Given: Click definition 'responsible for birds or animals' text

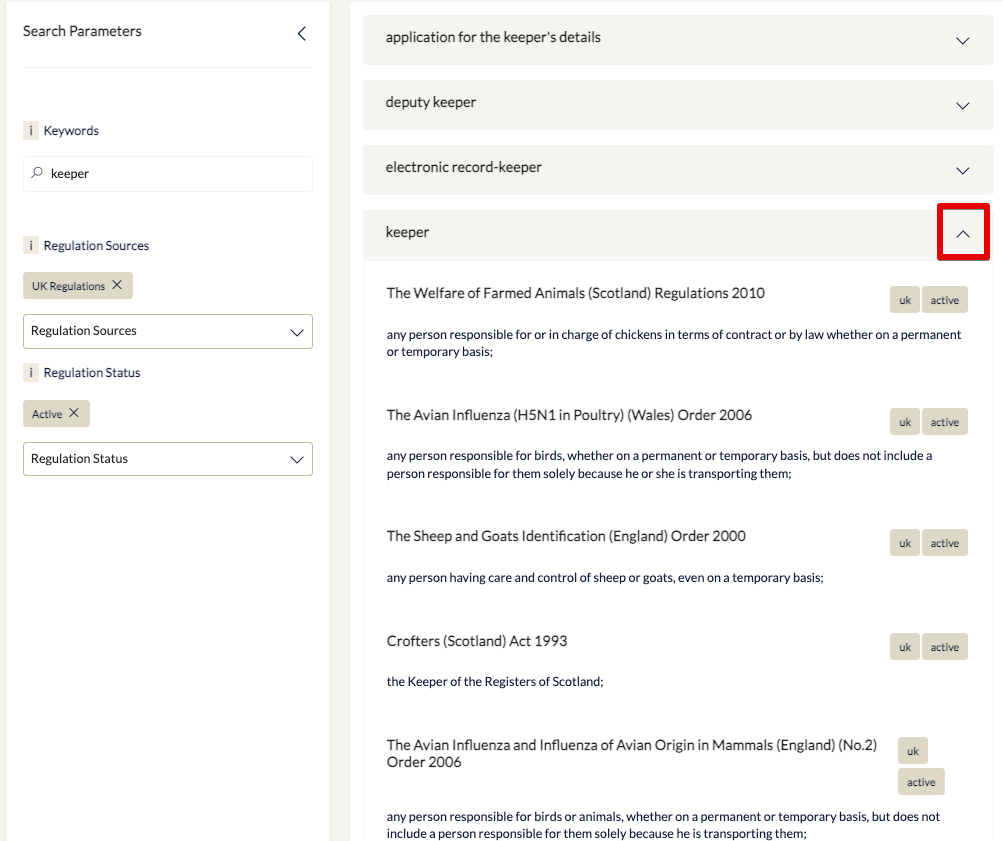Looking at the screenshot, I should point(663,825).
